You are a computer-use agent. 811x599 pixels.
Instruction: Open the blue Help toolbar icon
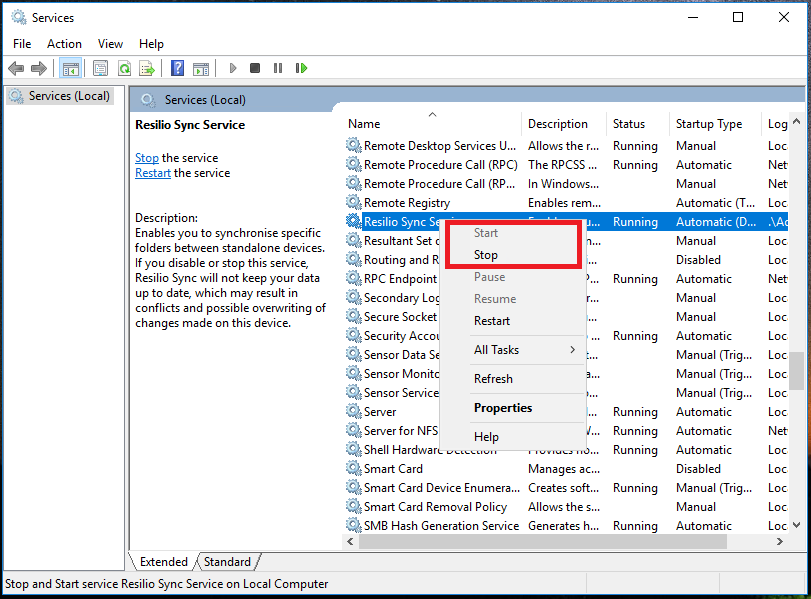point(177,68)
